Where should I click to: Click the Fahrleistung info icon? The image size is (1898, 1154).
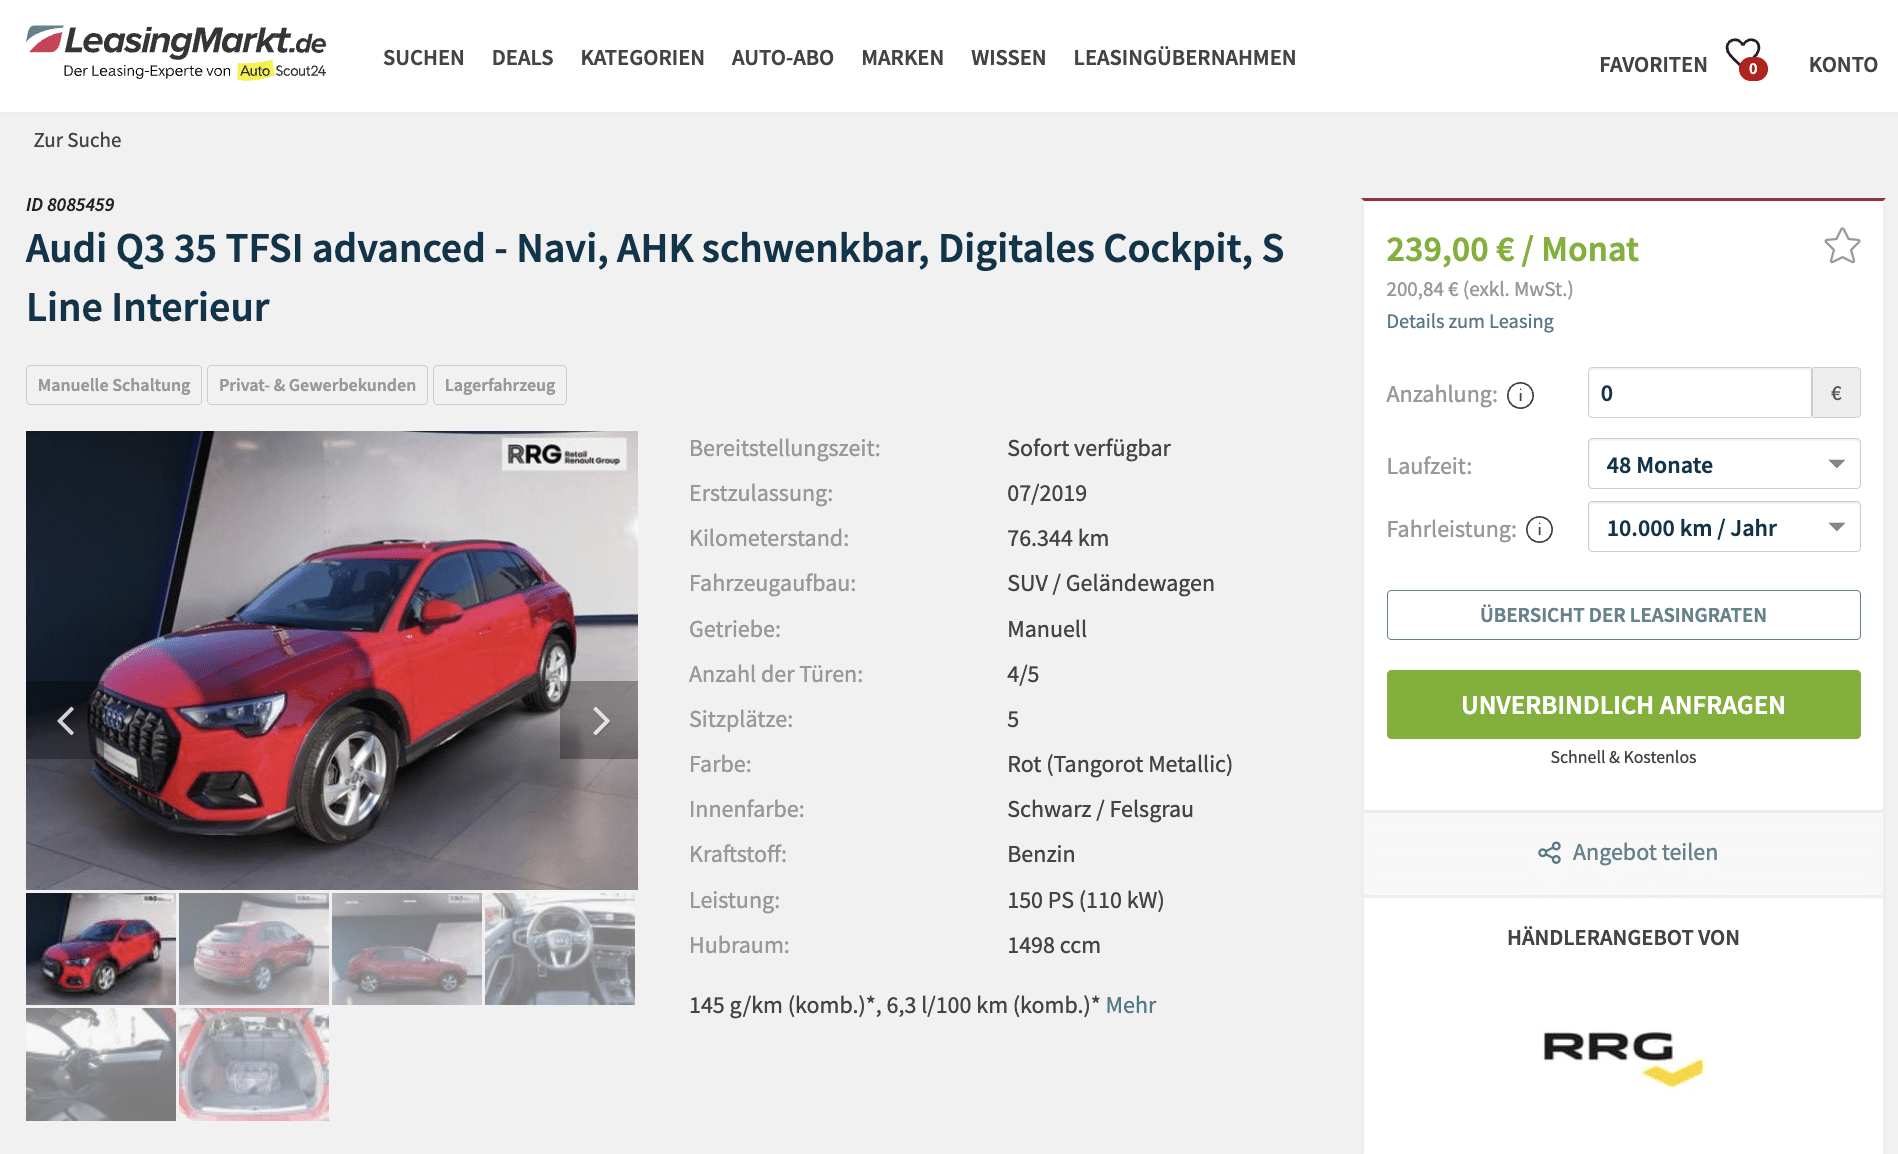(x=1539, y=529)
